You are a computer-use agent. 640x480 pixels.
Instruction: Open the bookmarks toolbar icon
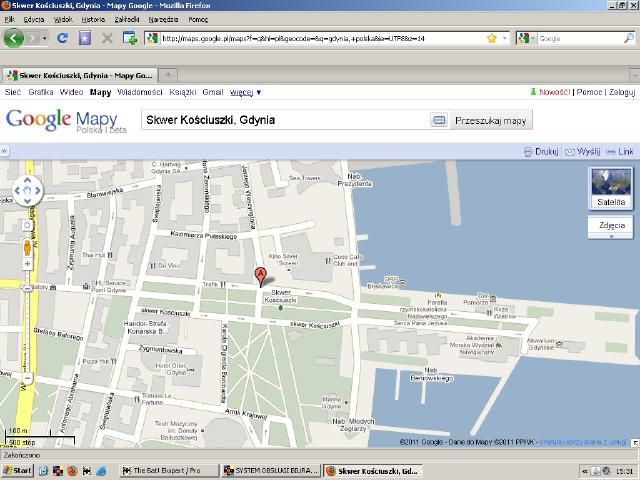click(x=84, y=38)
